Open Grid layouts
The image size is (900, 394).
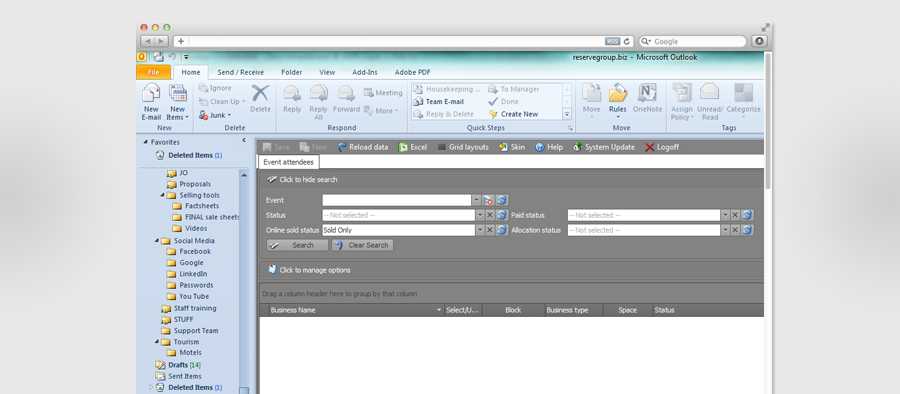463,147
